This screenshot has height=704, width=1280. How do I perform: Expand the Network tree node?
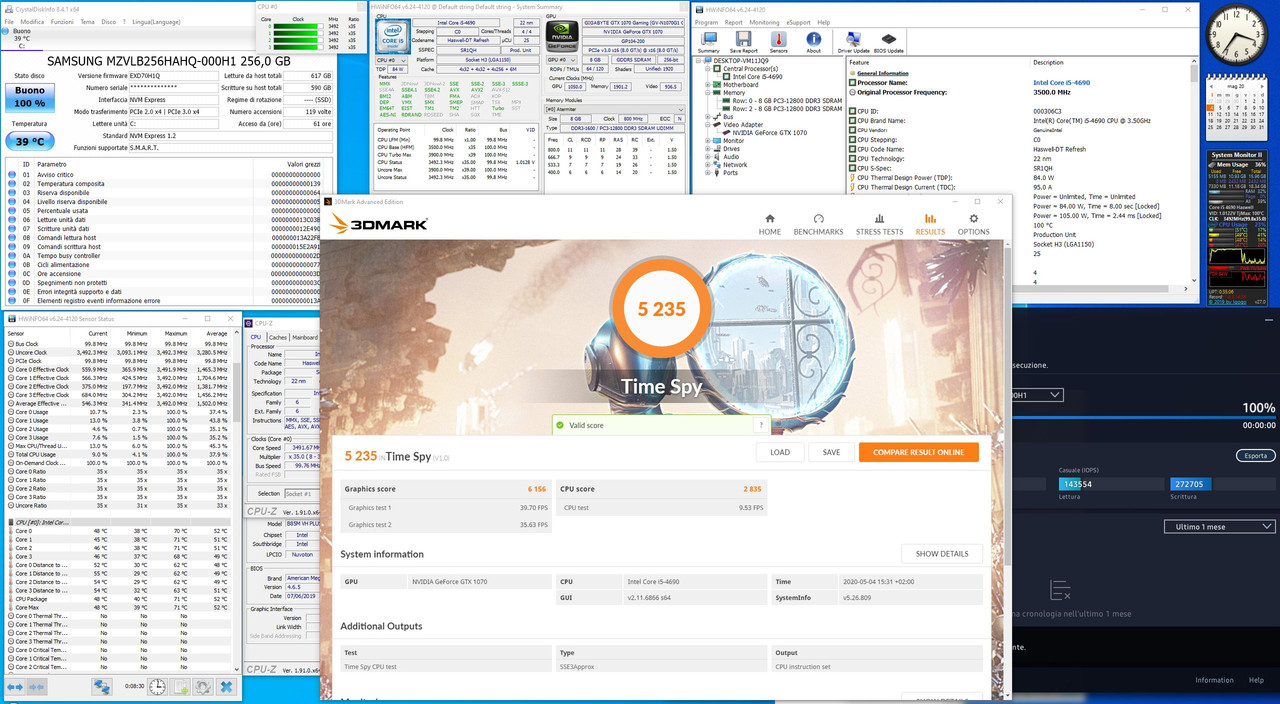click(x=707, y=164)
